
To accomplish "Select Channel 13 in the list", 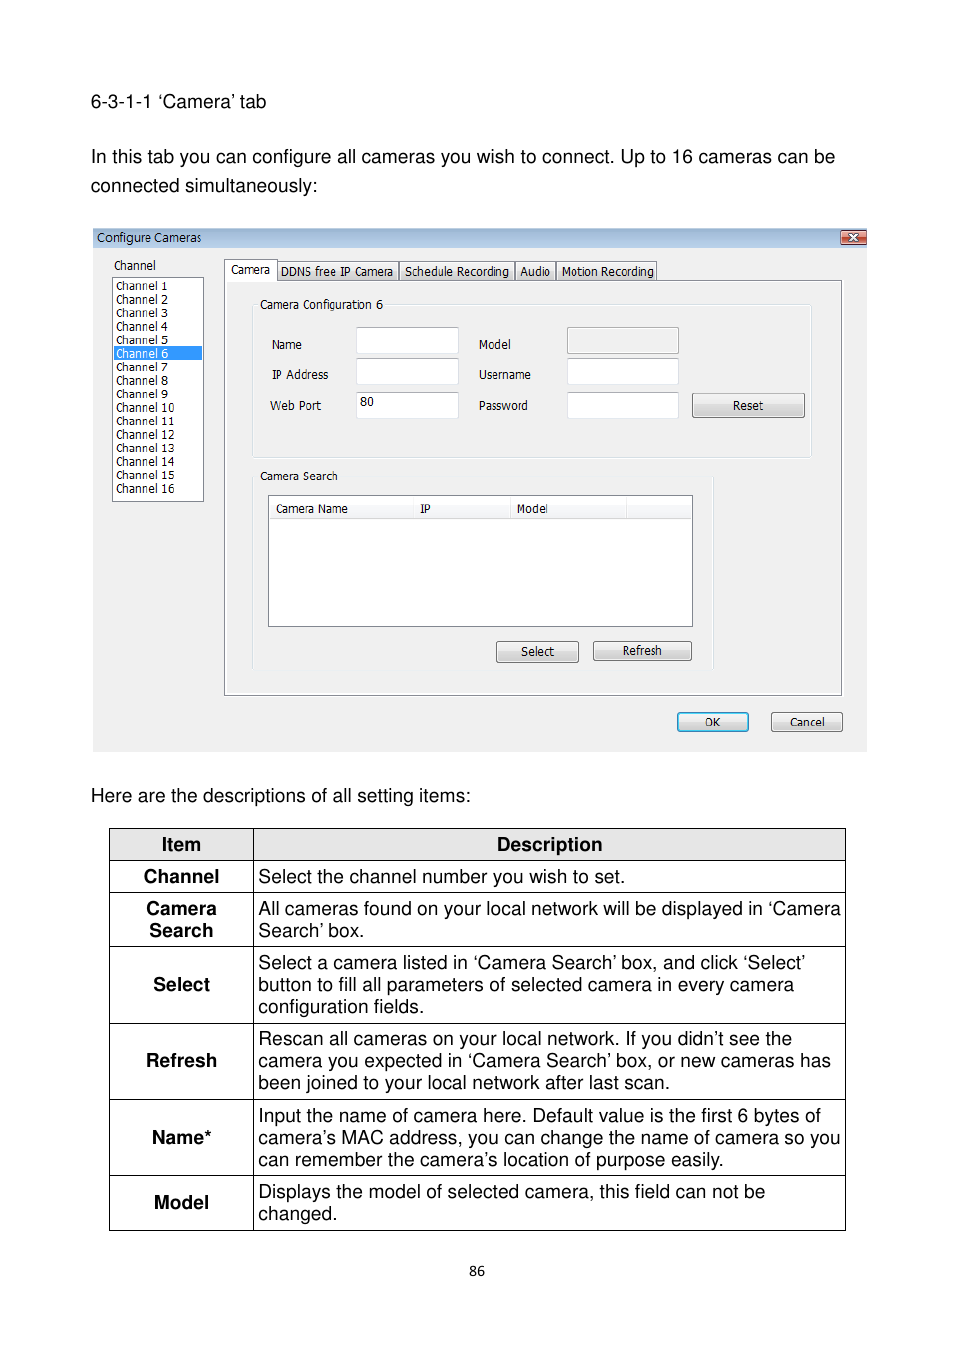I will [x=158, y=448].
